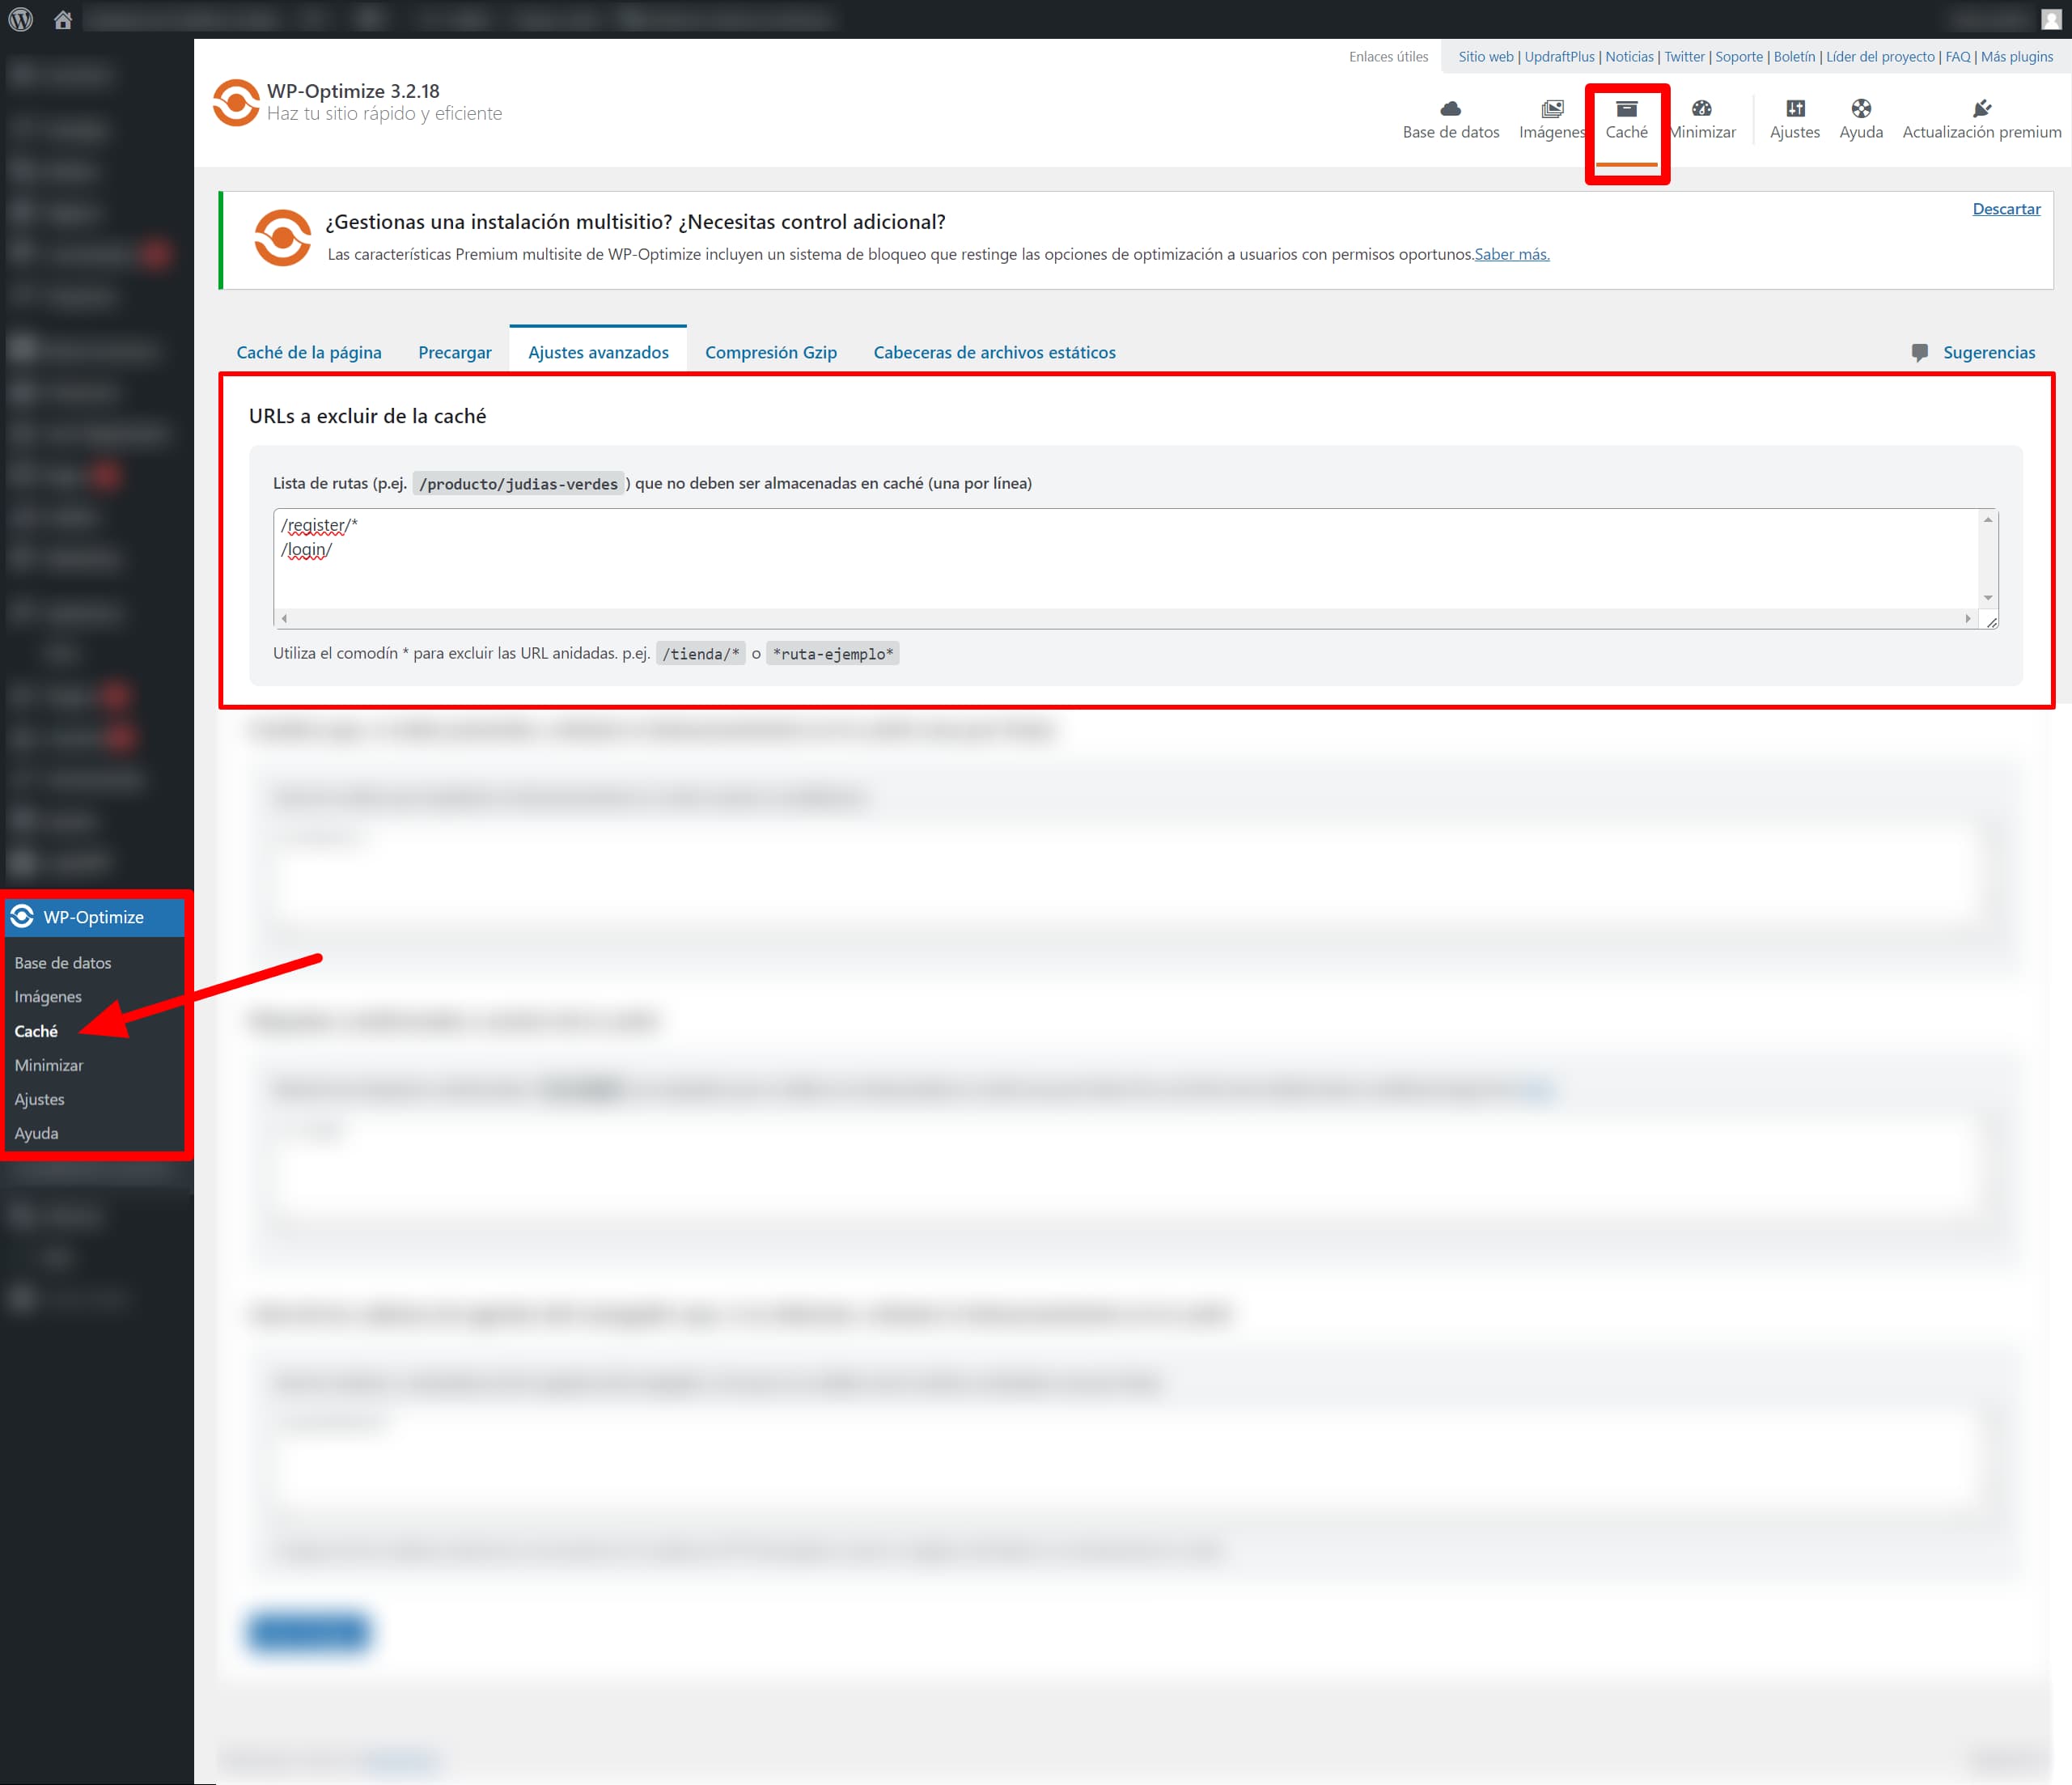Open the Minimizar gauge icon
The image size is (2072, 1785).
tap(1701, 108)
